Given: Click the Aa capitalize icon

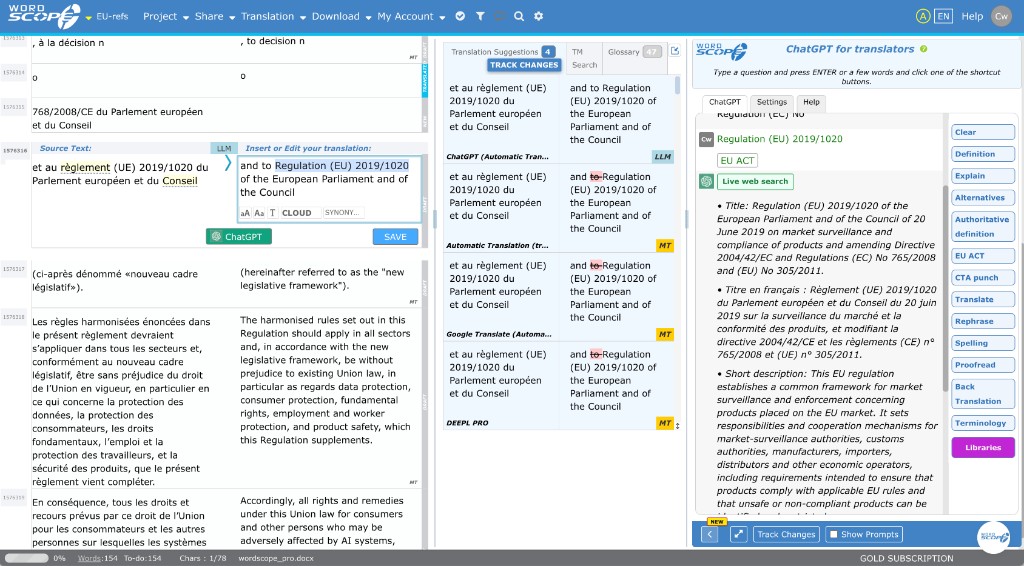Looking at the screenshot, I should (x=259, y=213).
